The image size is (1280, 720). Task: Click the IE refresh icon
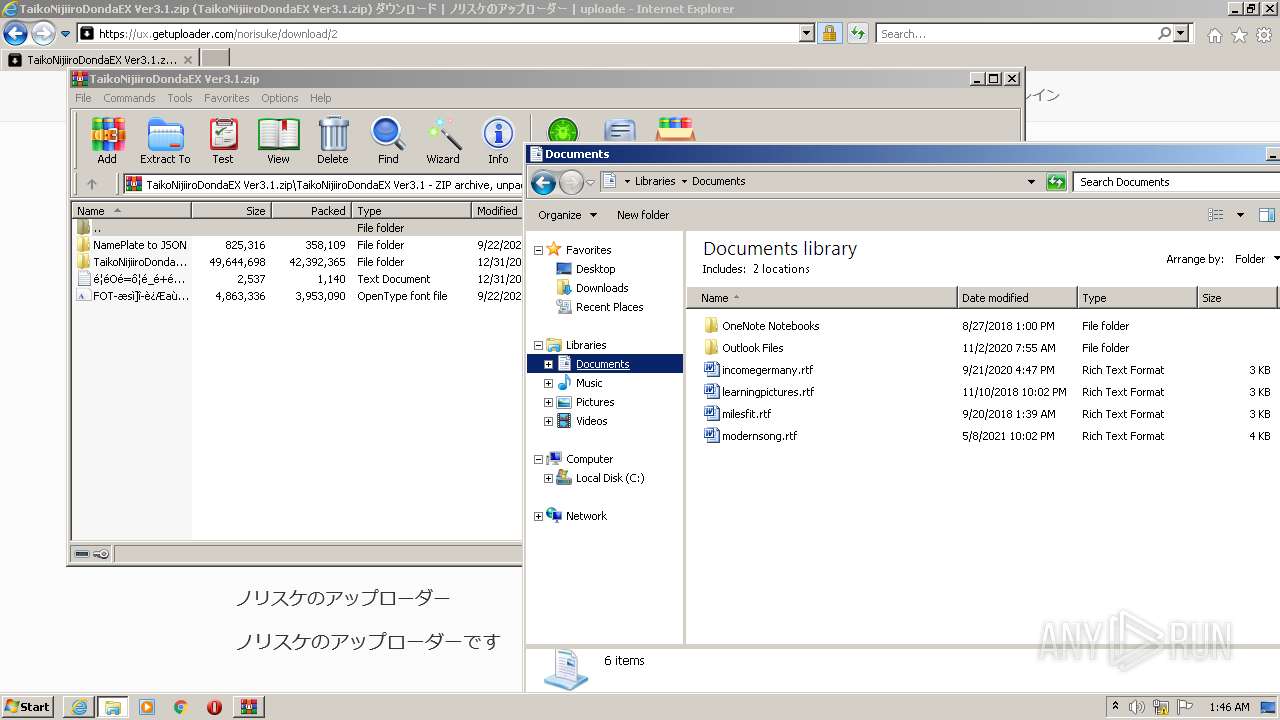pos(857,33)
